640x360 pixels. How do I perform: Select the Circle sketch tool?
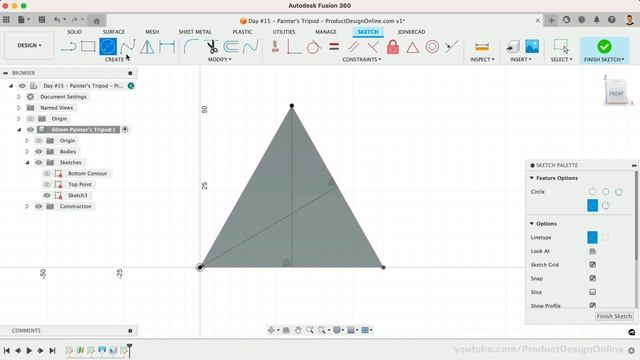click(x=108, y=47)
